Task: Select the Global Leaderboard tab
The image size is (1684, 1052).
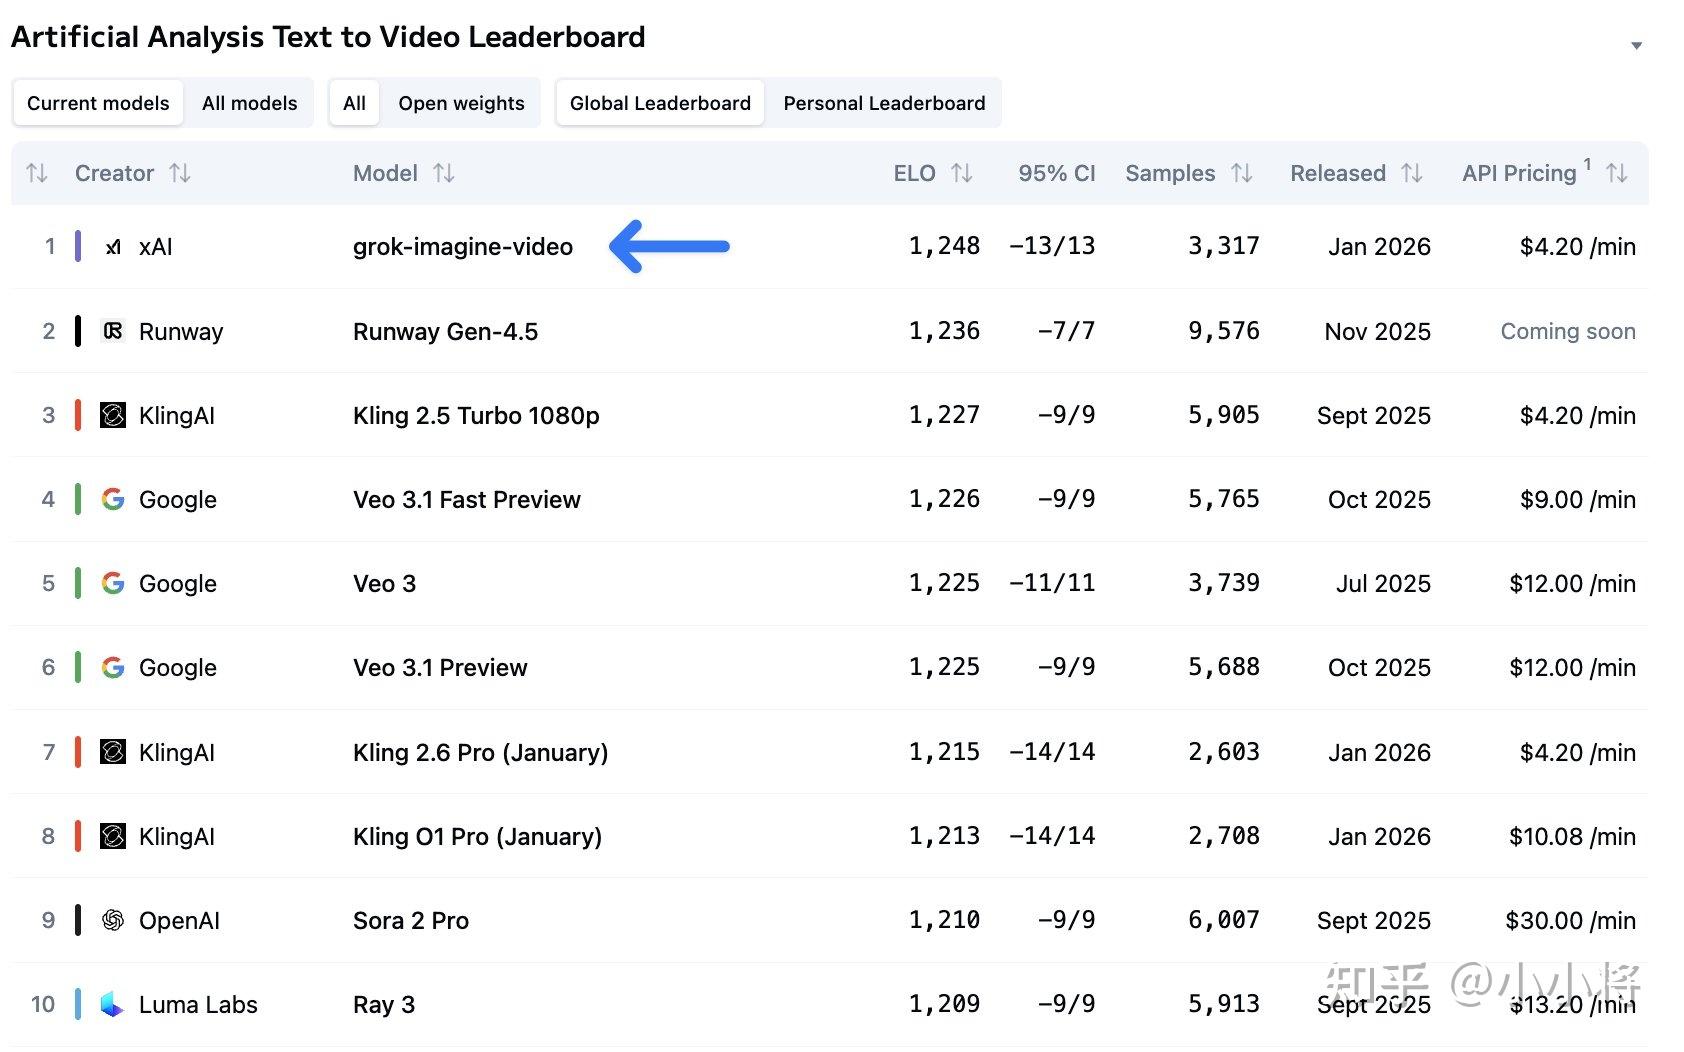Action: pos(660,103)
